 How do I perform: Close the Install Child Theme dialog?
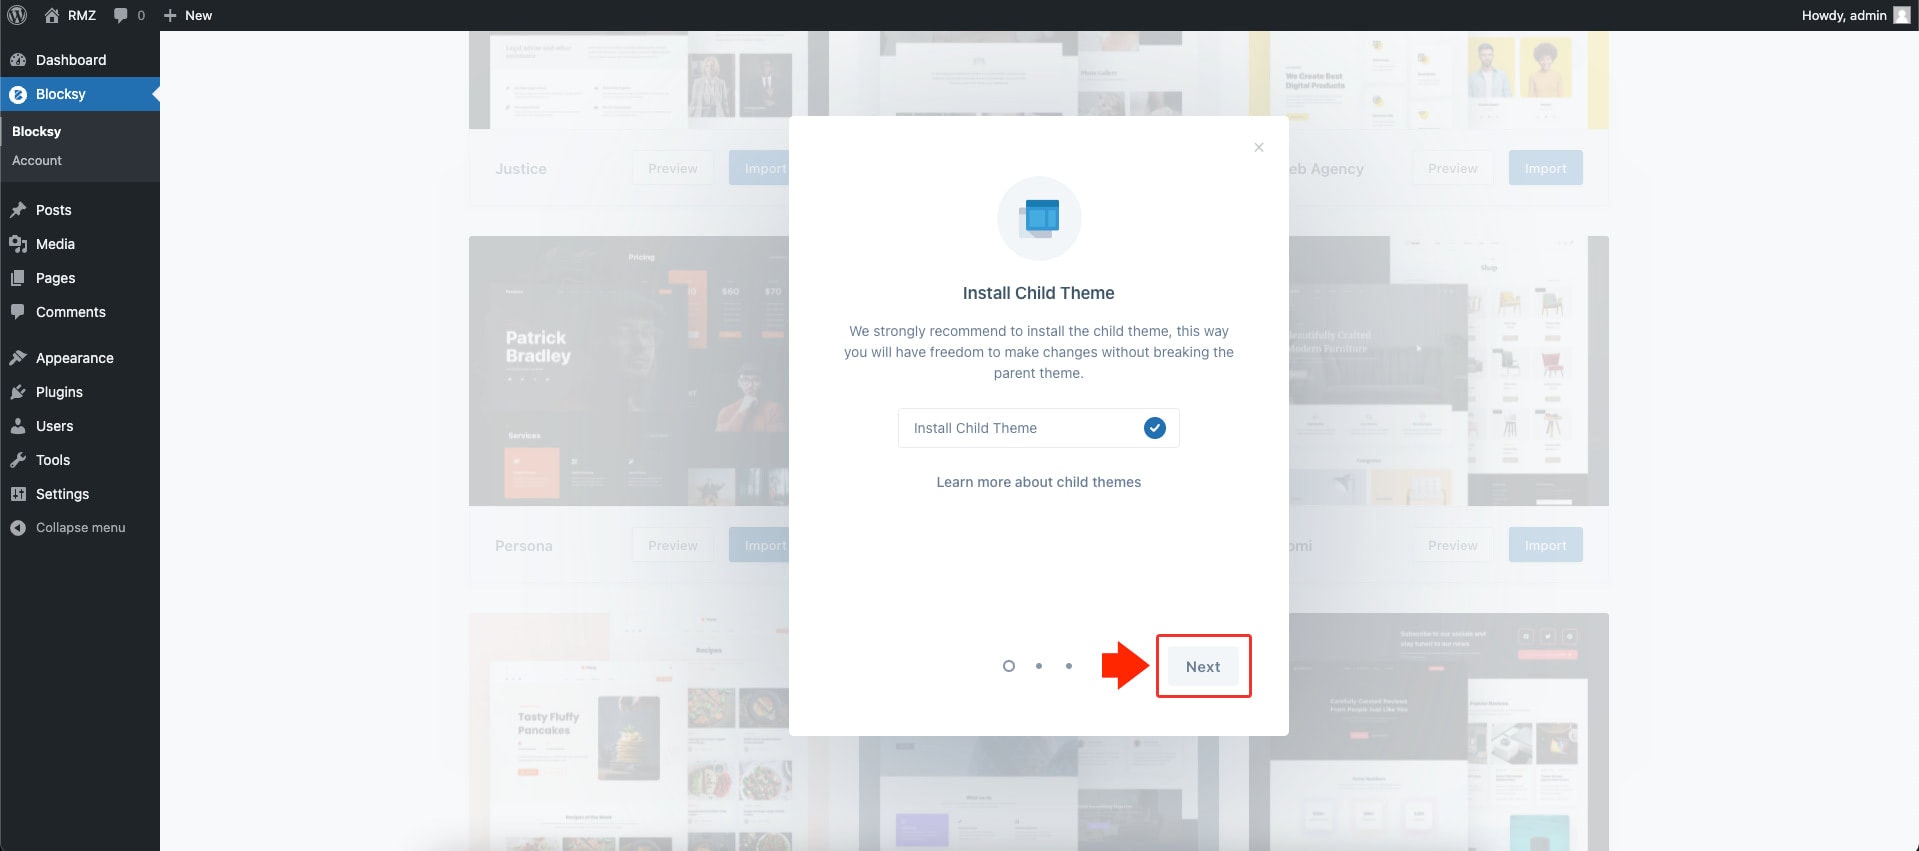(x=1259, y=147)
